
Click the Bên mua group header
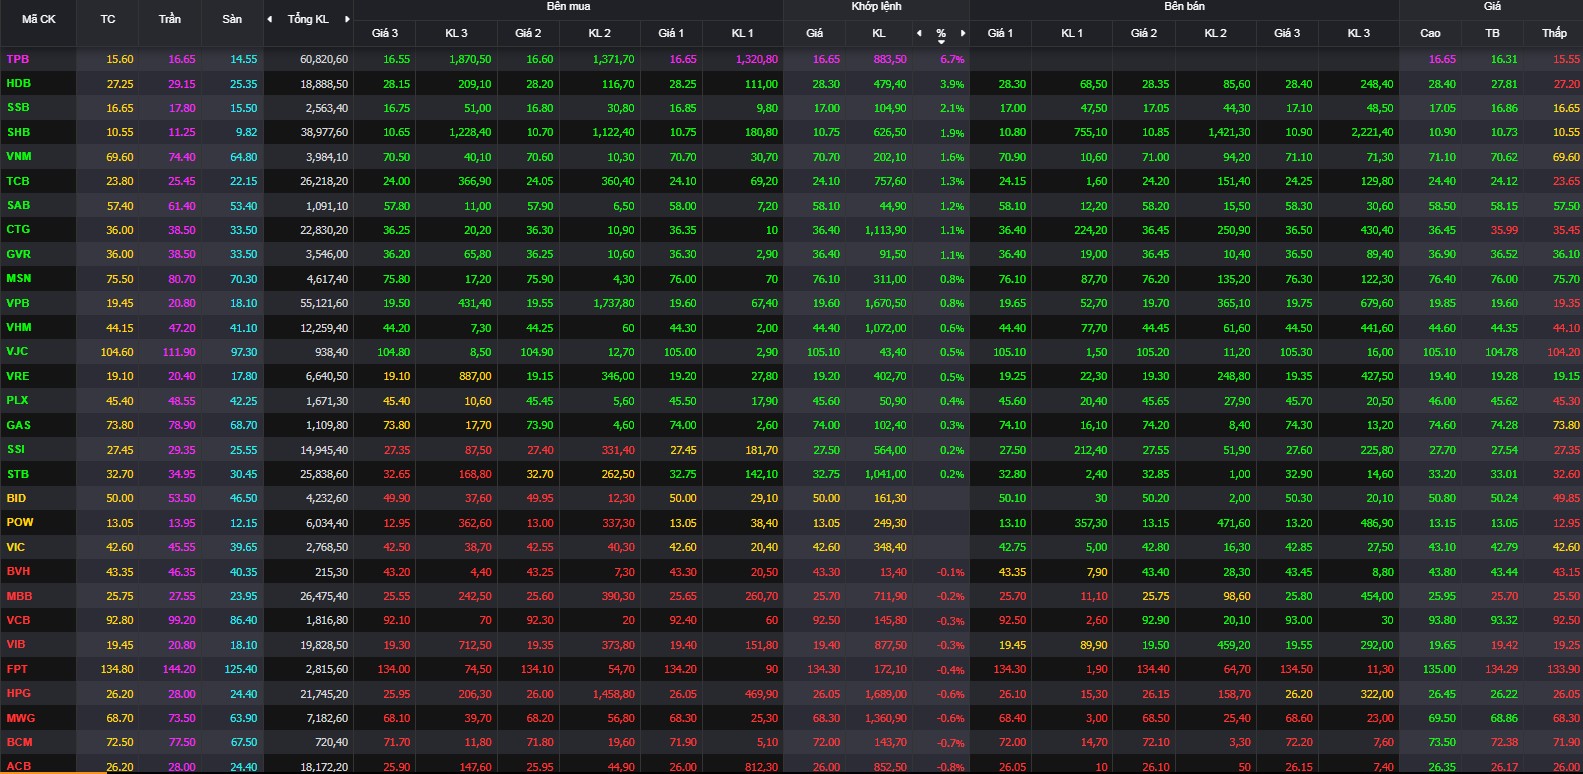[568, 7]
